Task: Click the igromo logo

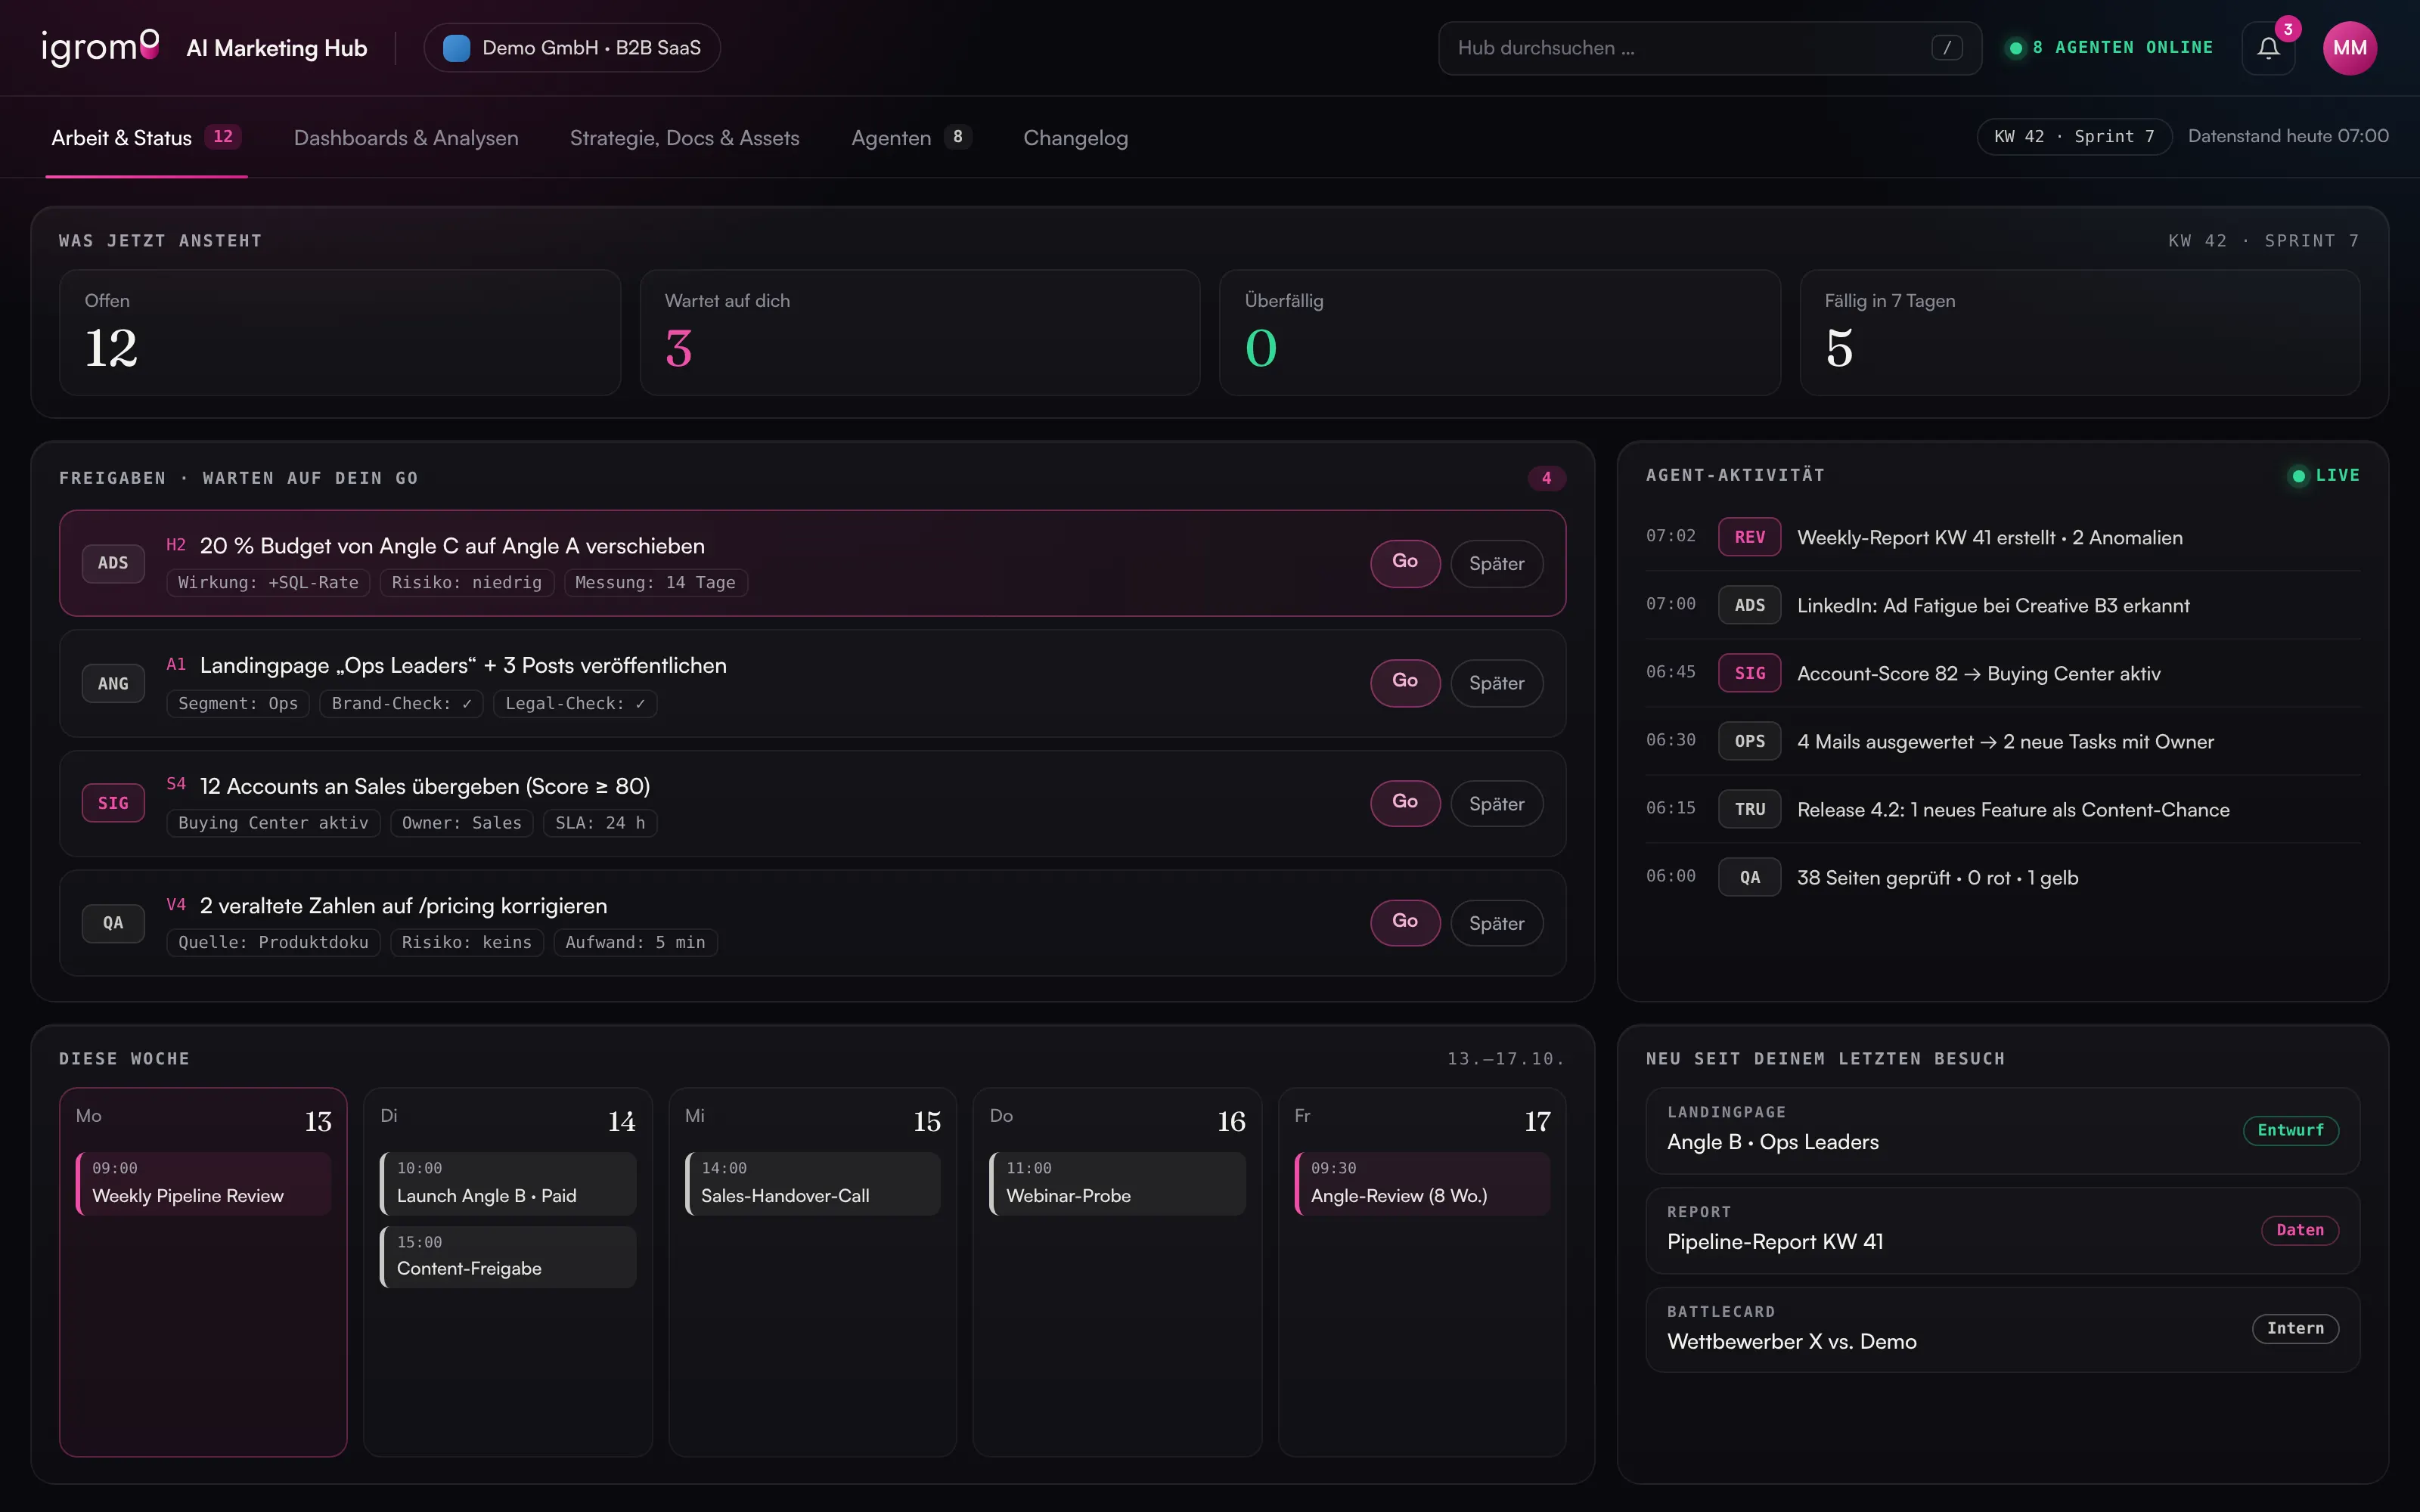Action: tap(100, 47)
